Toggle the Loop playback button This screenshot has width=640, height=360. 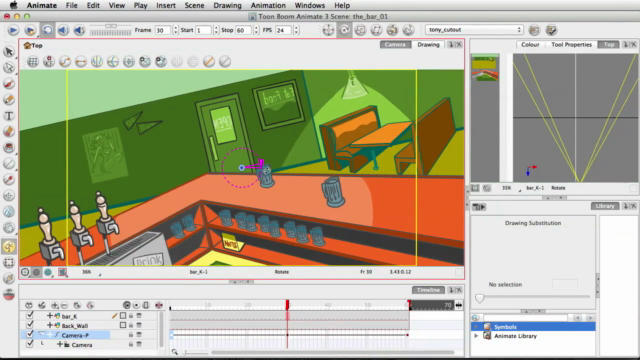[47, 30]
